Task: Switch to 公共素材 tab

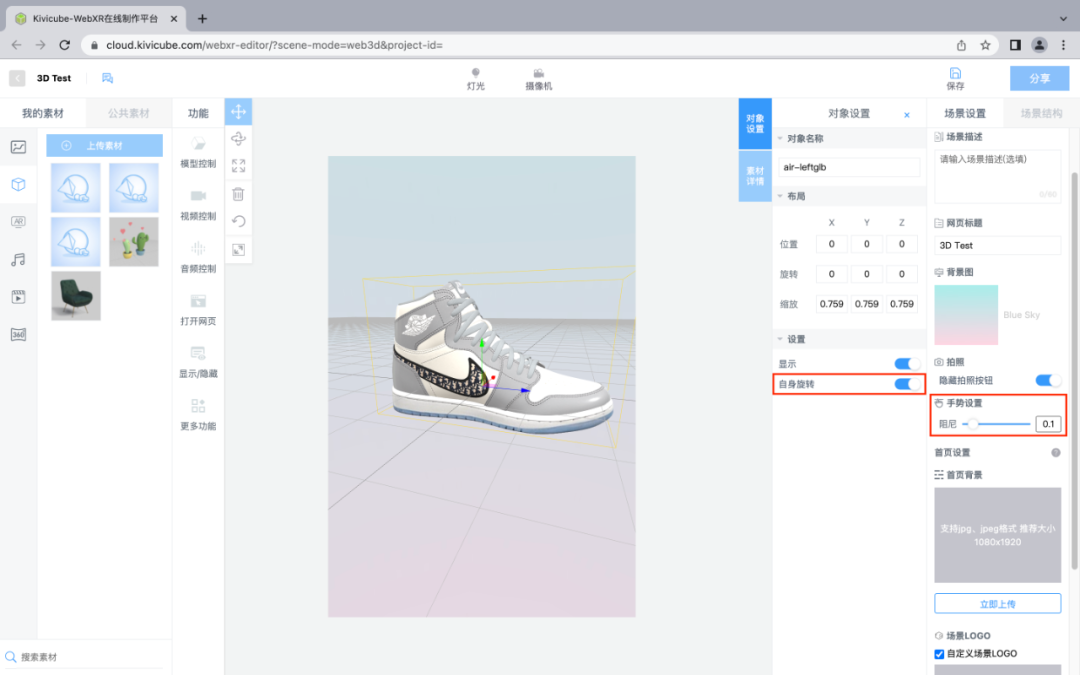Action: 128,113
